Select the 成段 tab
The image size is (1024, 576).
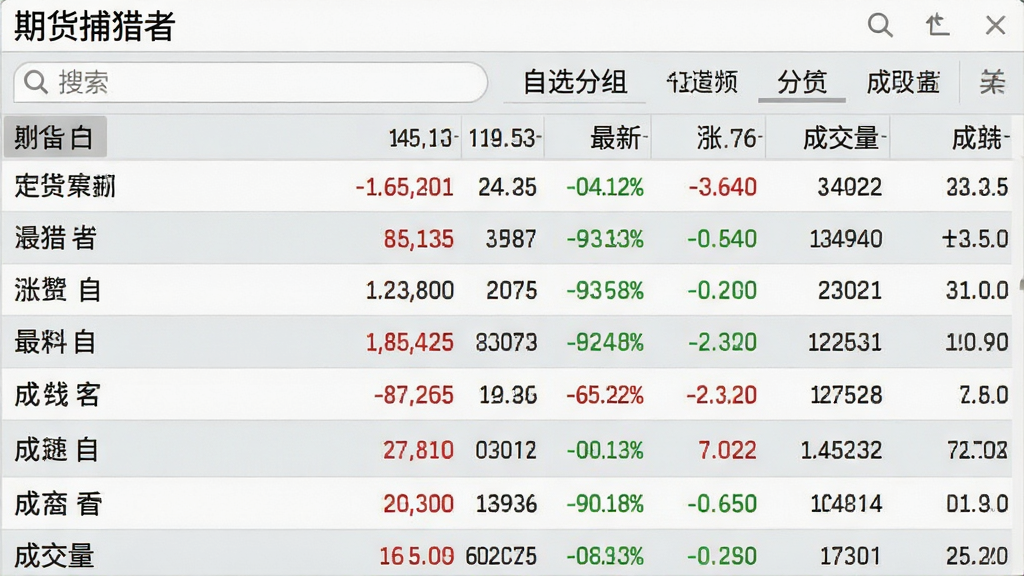pyautogui.click(x=903, y=82)
